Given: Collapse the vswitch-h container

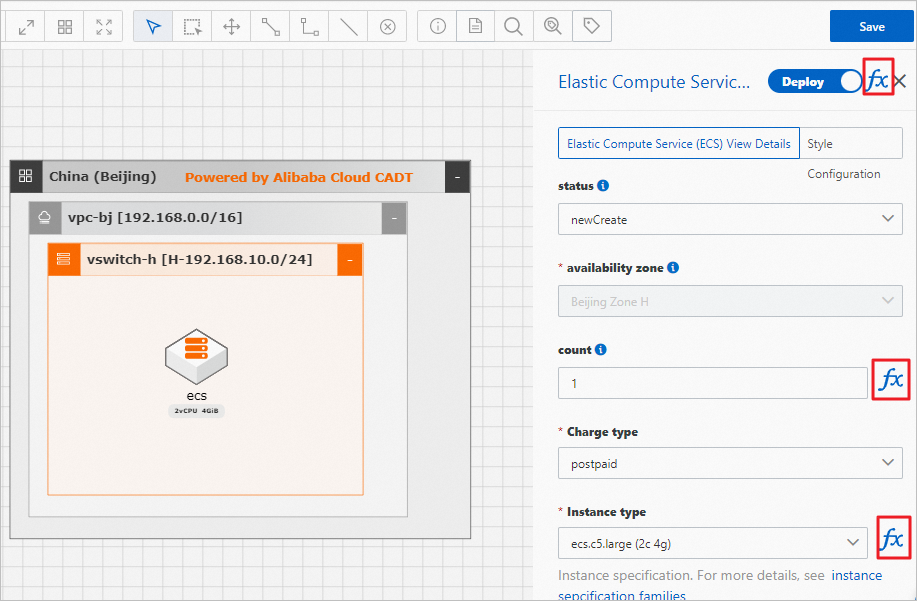Looking at the screenshot, I should click(x=350, y=260).
